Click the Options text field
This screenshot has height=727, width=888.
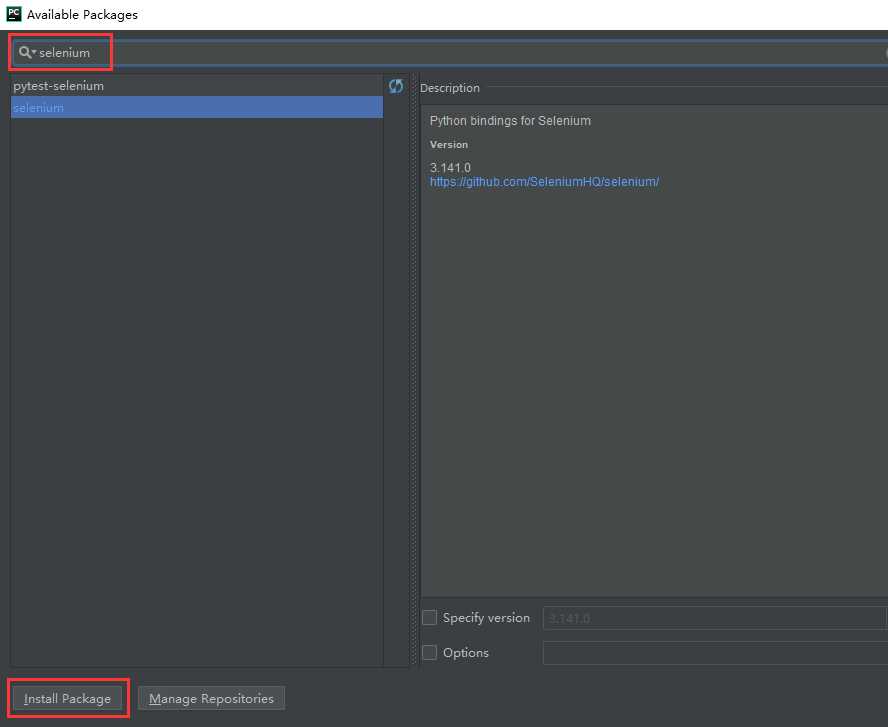715,653
